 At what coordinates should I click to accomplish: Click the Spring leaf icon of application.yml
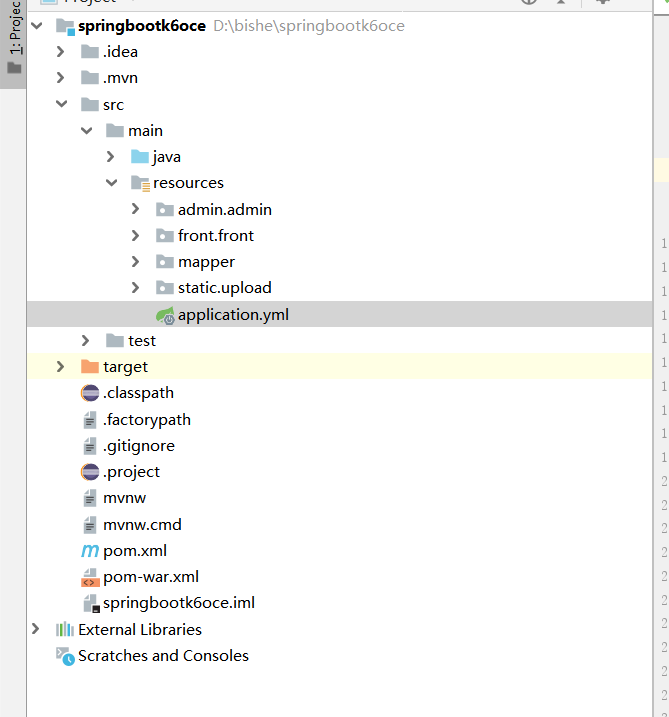pos(165,316)
